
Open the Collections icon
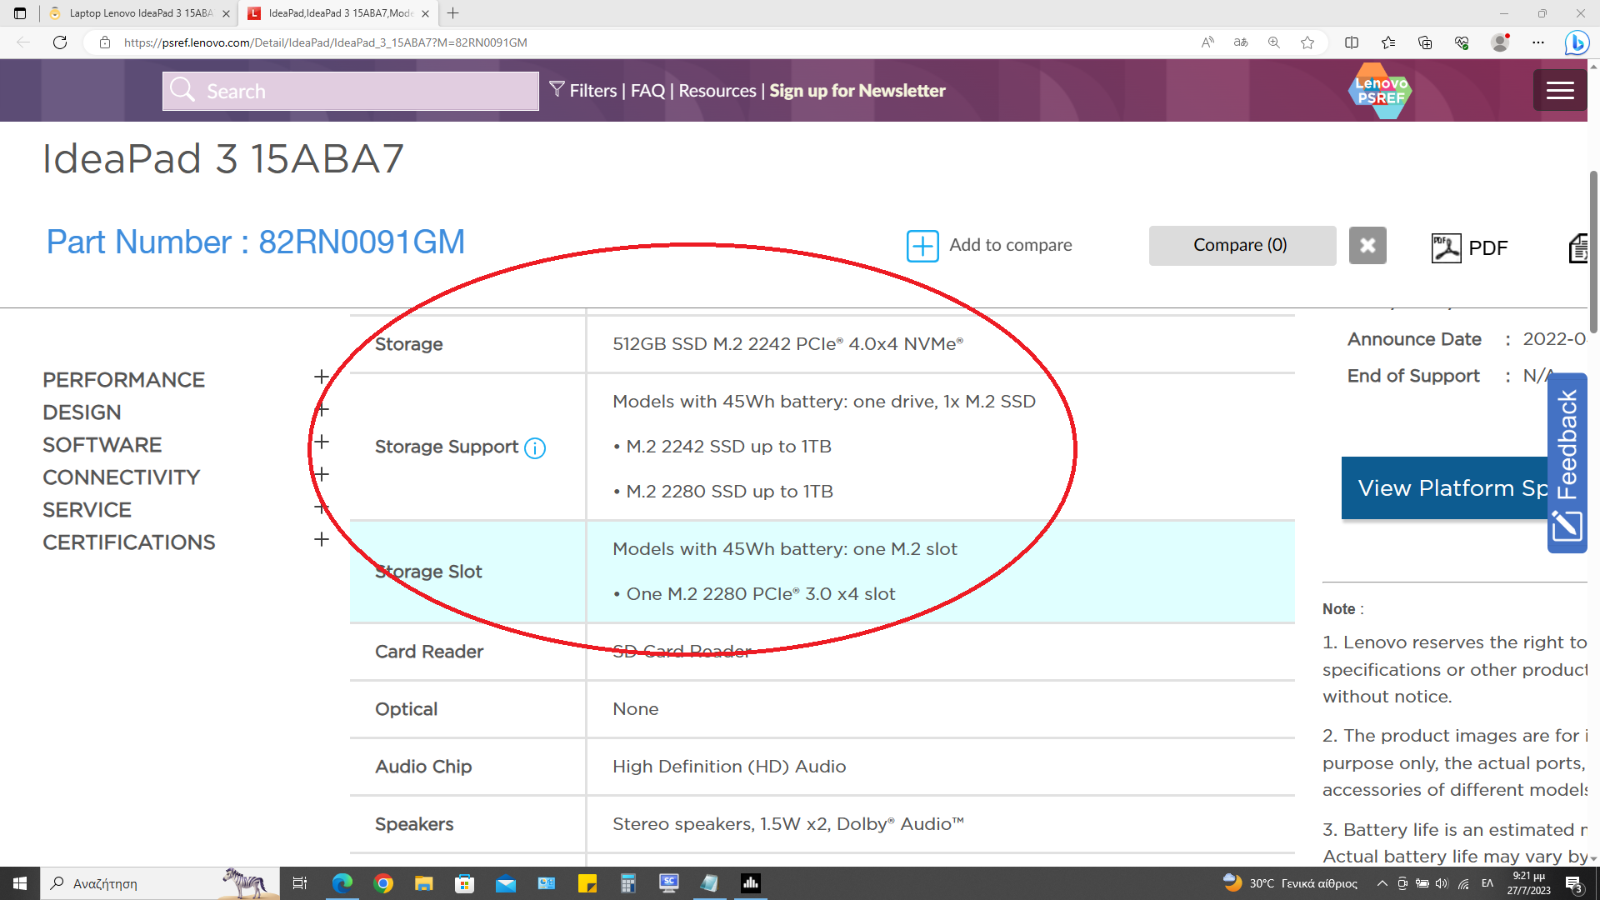tap(1425, 42)
